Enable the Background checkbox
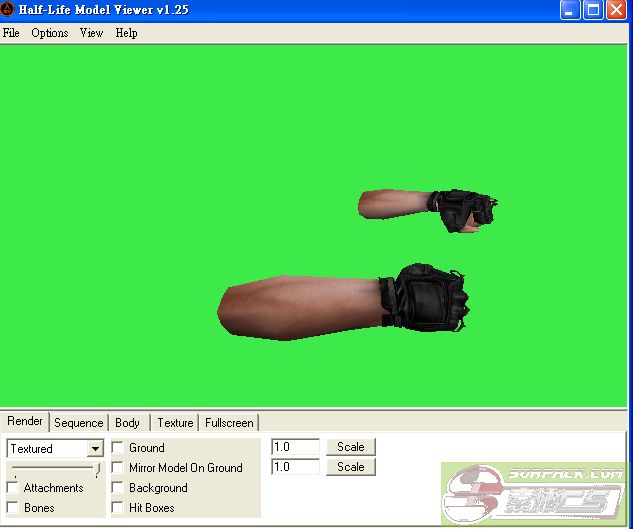The height and width of the screenshot is (529, 633). 117,487
